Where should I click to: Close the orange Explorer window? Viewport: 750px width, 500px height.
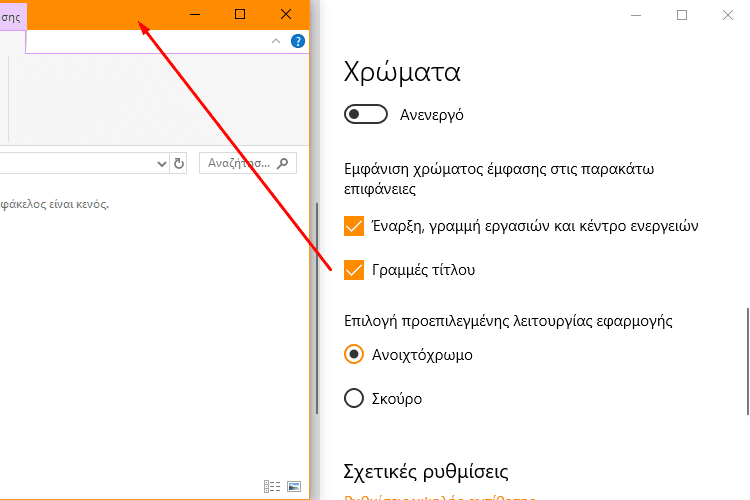(x=286, y=14)
